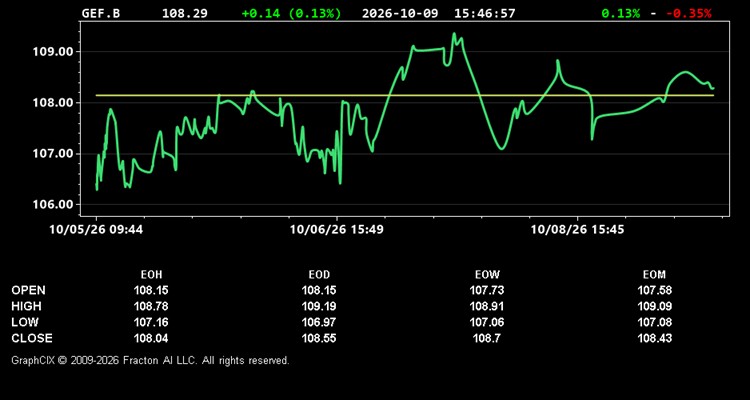Select the last price 108.29 in header
Viewport: 750px width, 400px height.
pos(185,13)
